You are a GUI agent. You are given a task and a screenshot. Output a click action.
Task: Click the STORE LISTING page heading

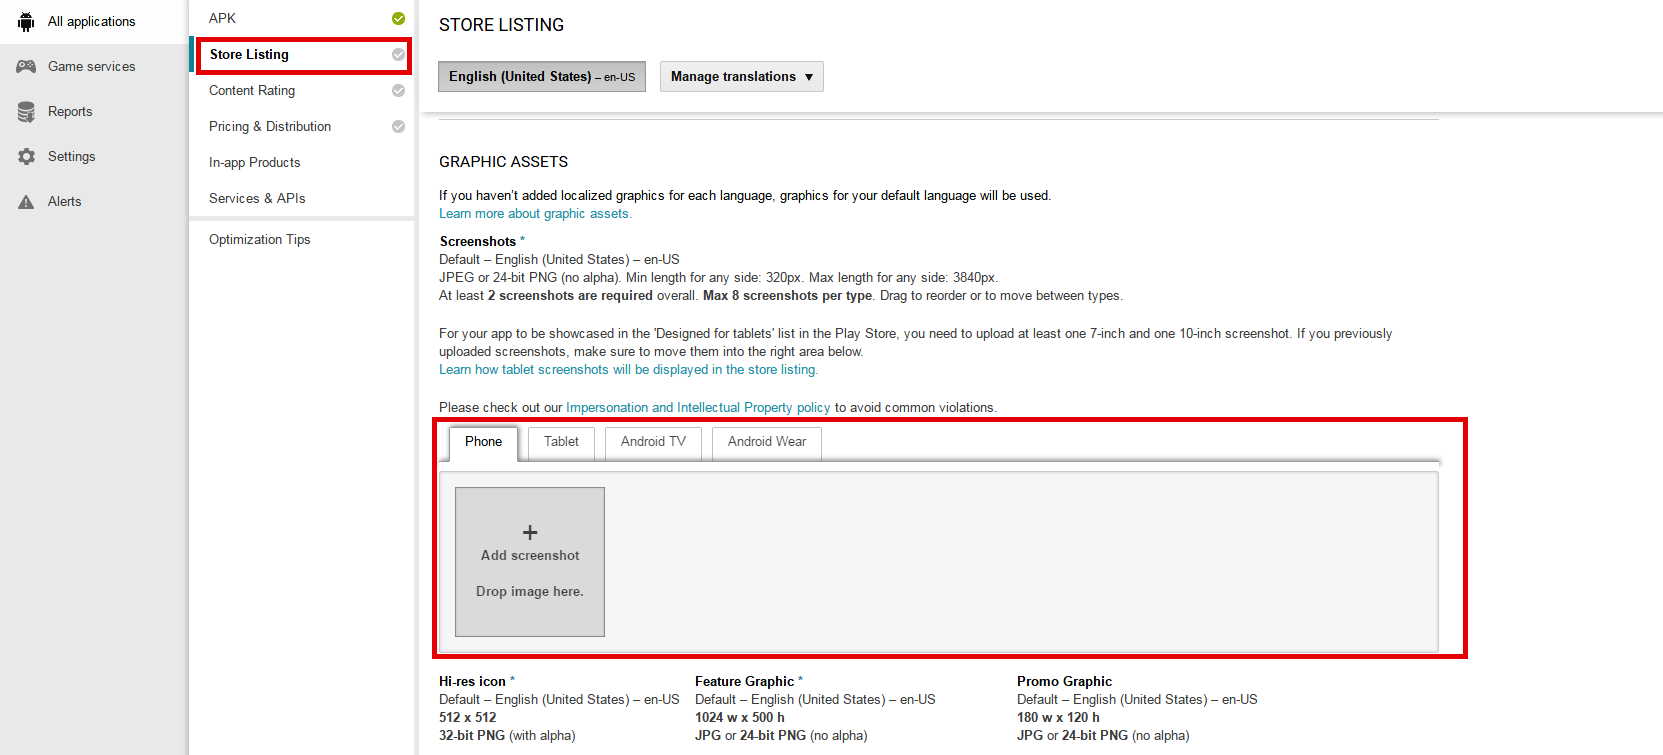pos(501,25)
